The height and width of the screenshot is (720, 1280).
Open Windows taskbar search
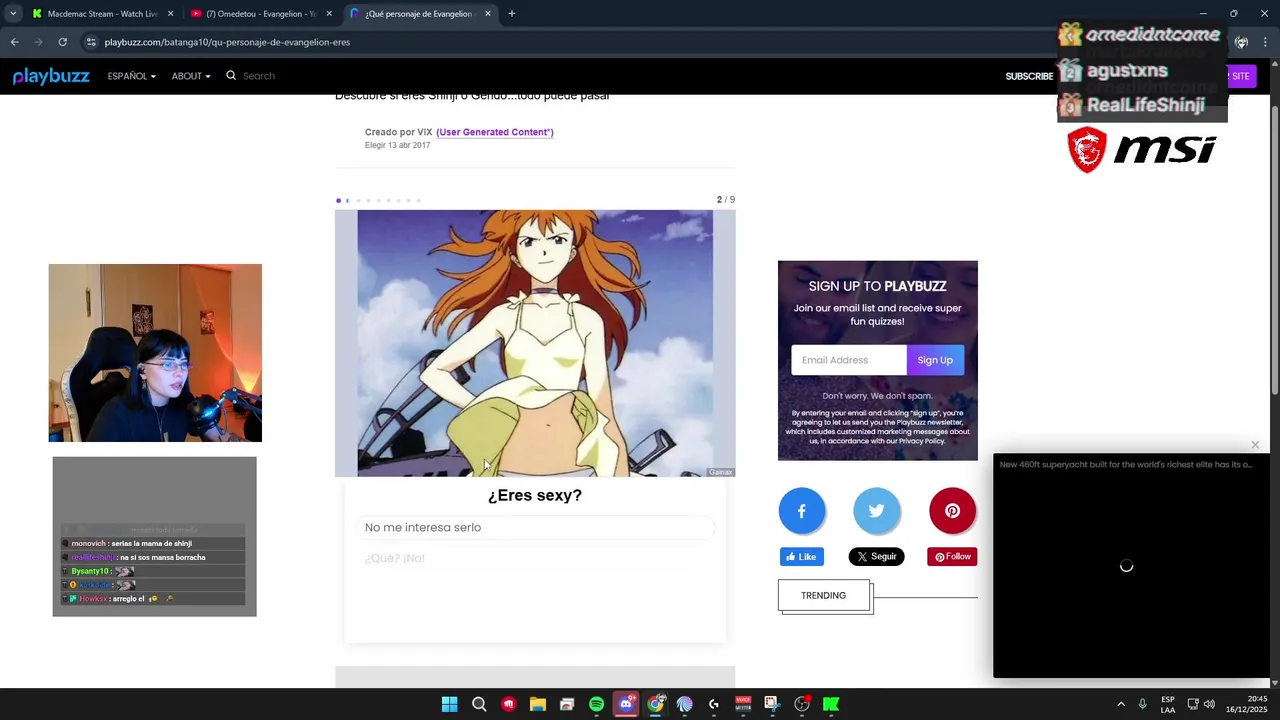(479, 704)
